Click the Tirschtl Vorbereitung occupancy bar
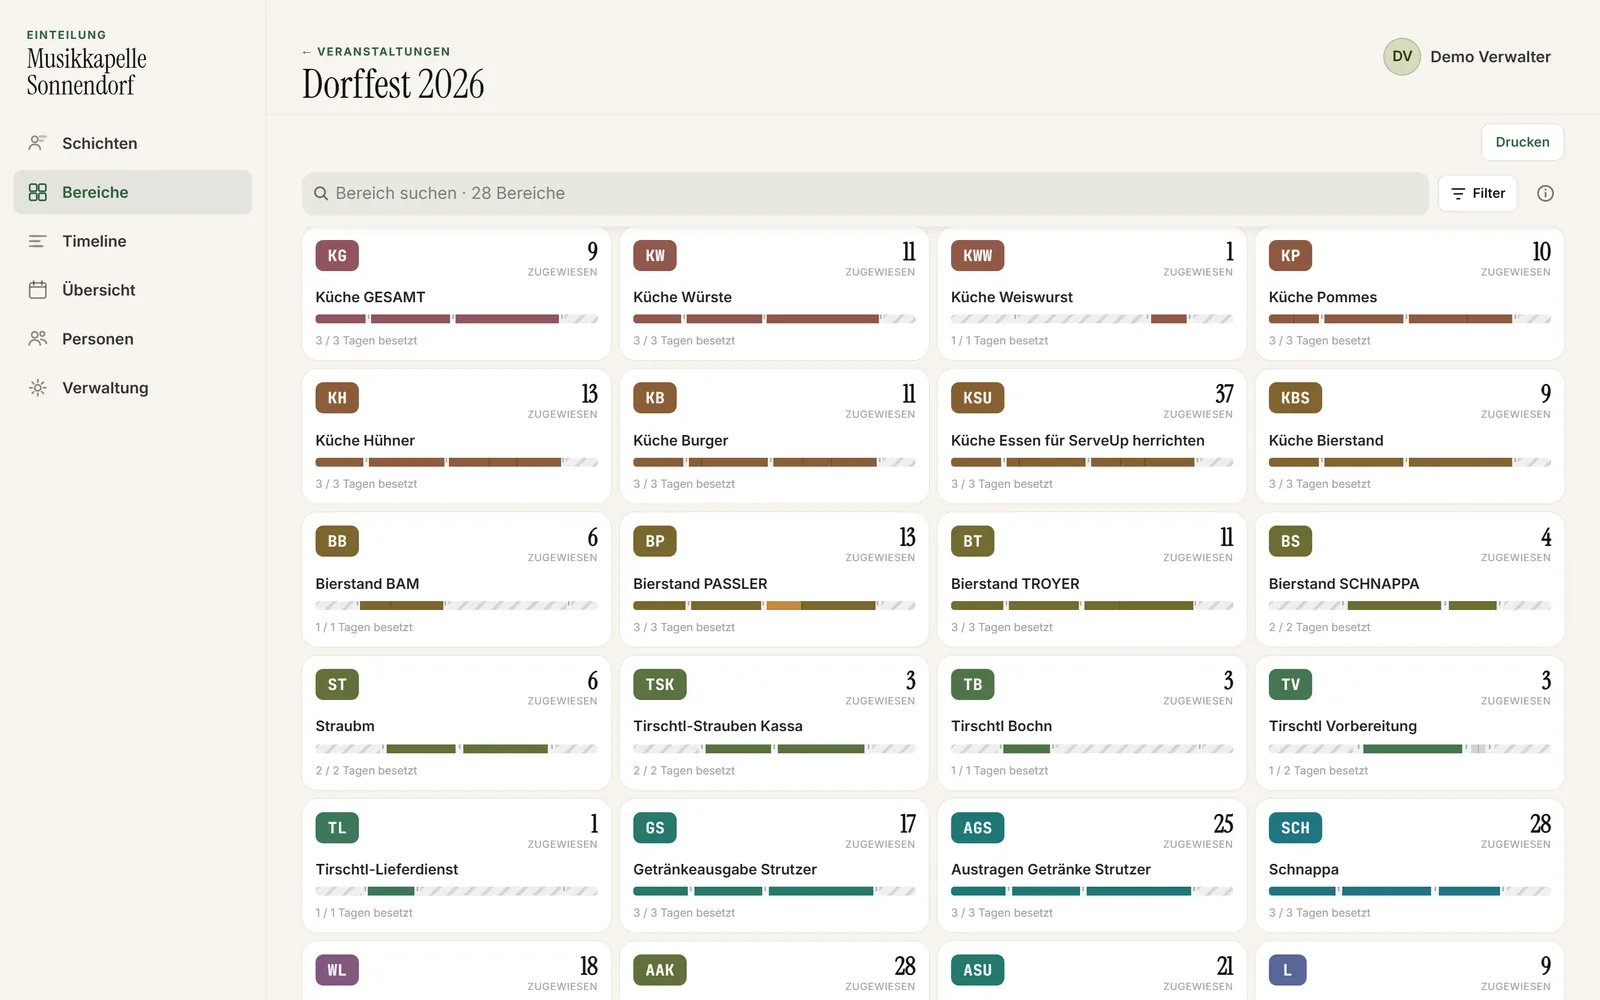 pos(1409,748)
